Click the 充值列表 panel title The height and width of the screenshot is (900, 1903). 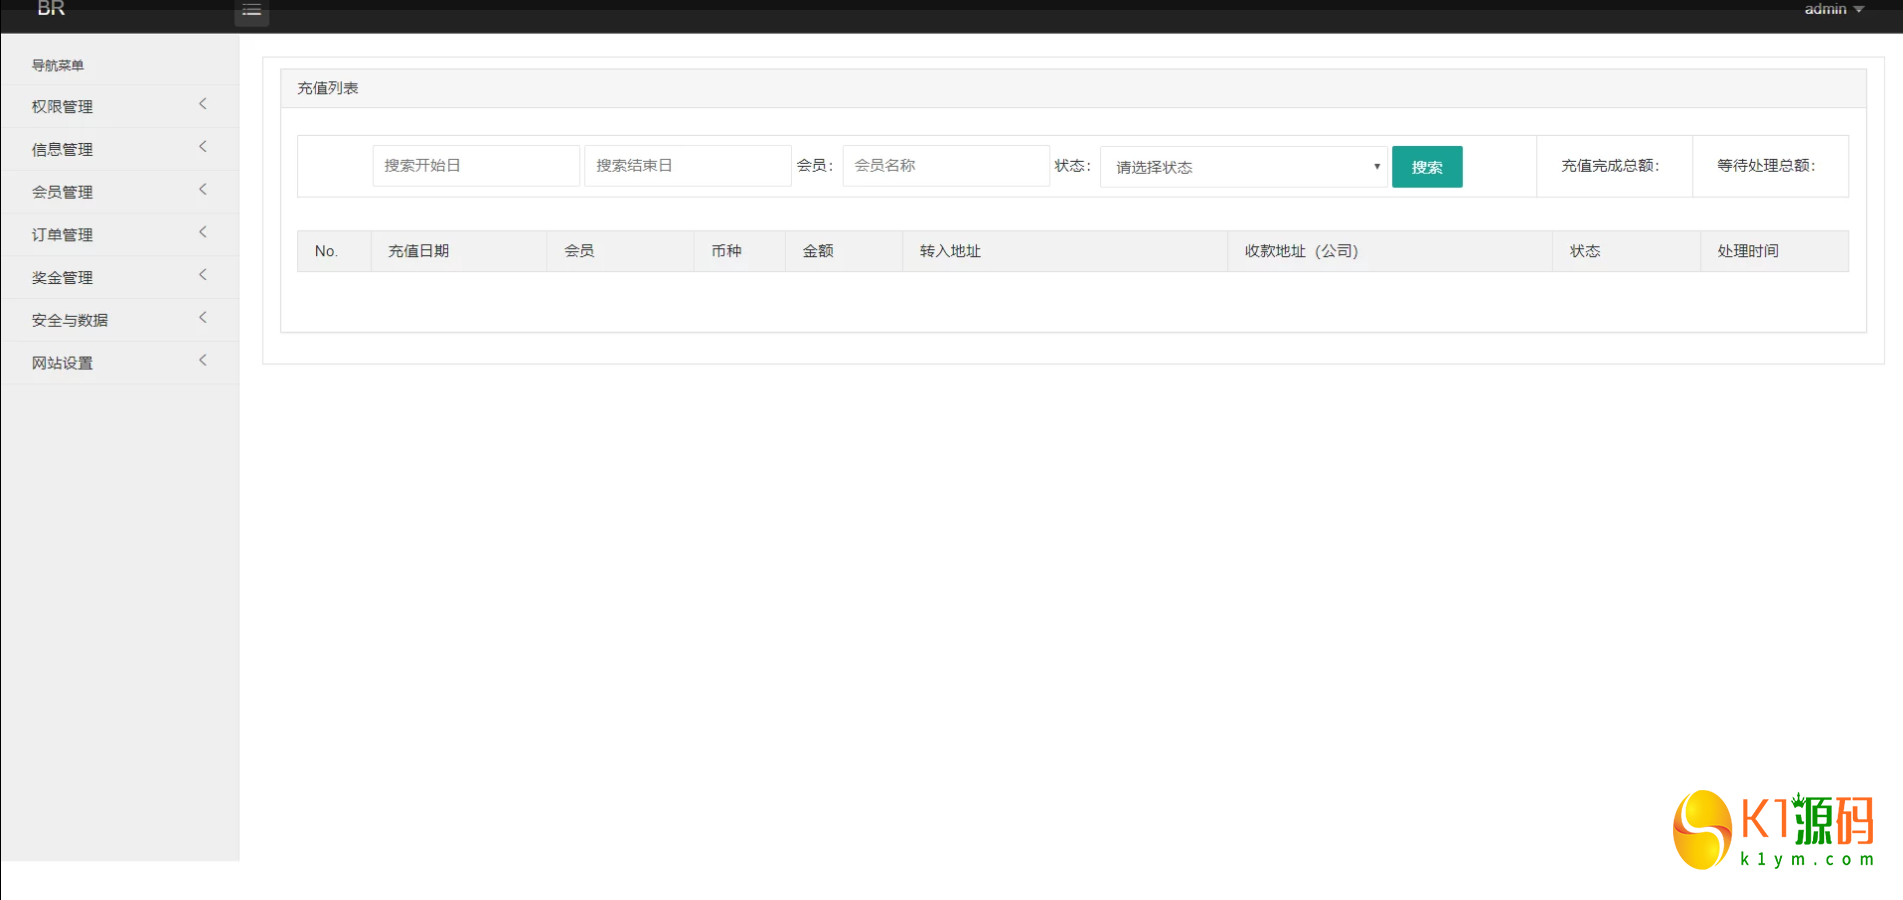[328, 88]
